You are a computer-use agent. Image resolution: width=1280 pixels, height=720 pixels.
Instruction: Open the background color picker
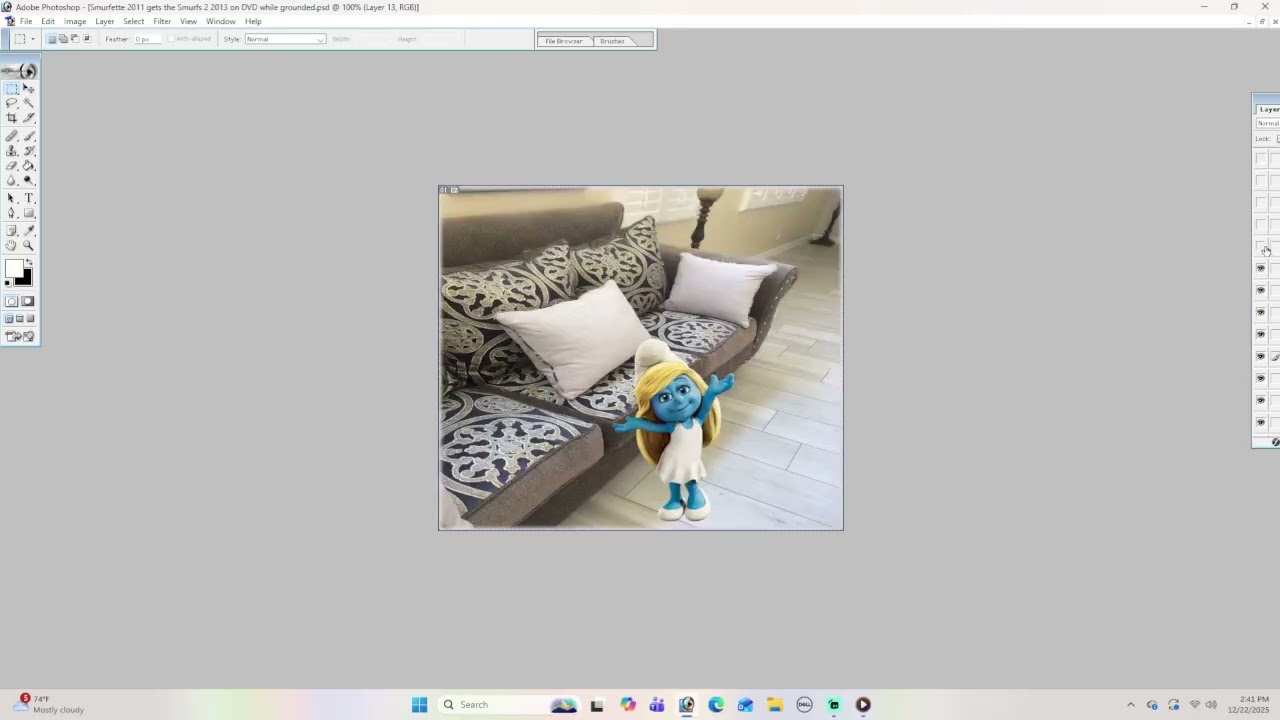(25, 279)
